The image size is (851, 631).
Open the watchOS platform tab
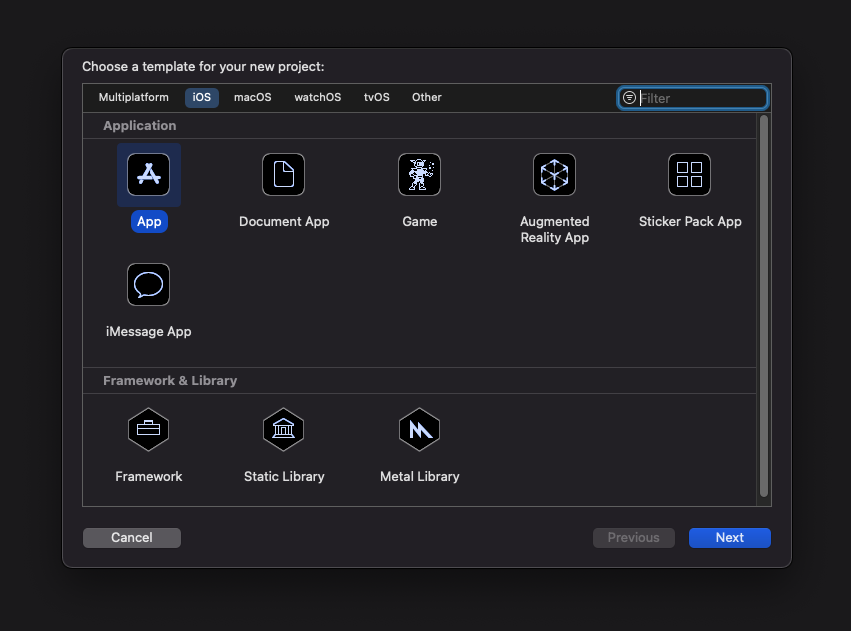[317, 97]
